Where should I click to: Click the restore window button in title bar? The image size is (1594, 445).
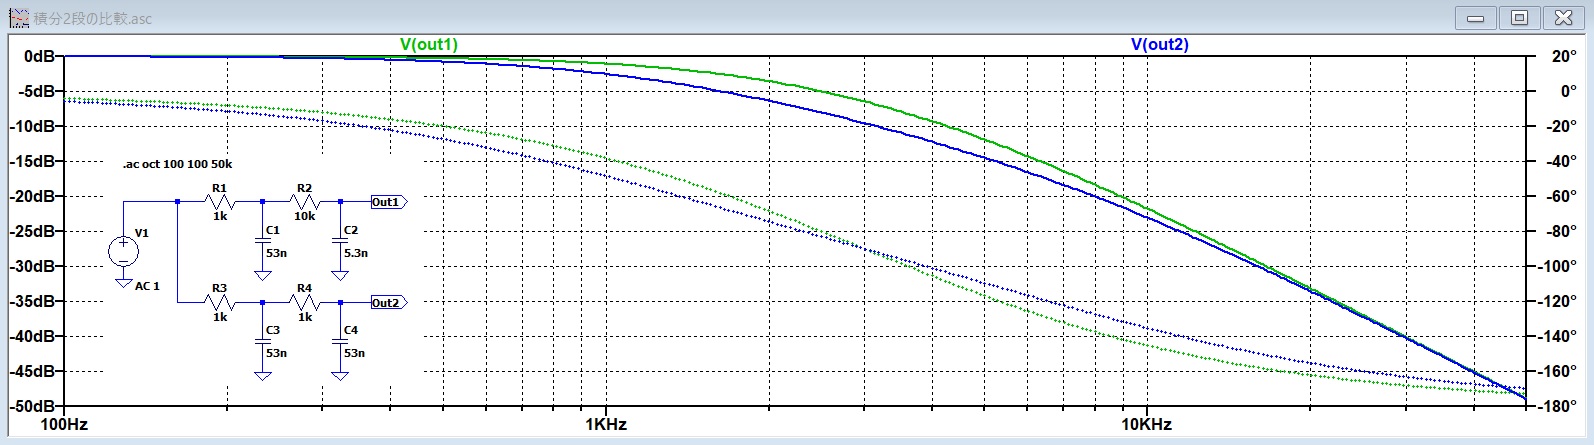coord(1519,17)
